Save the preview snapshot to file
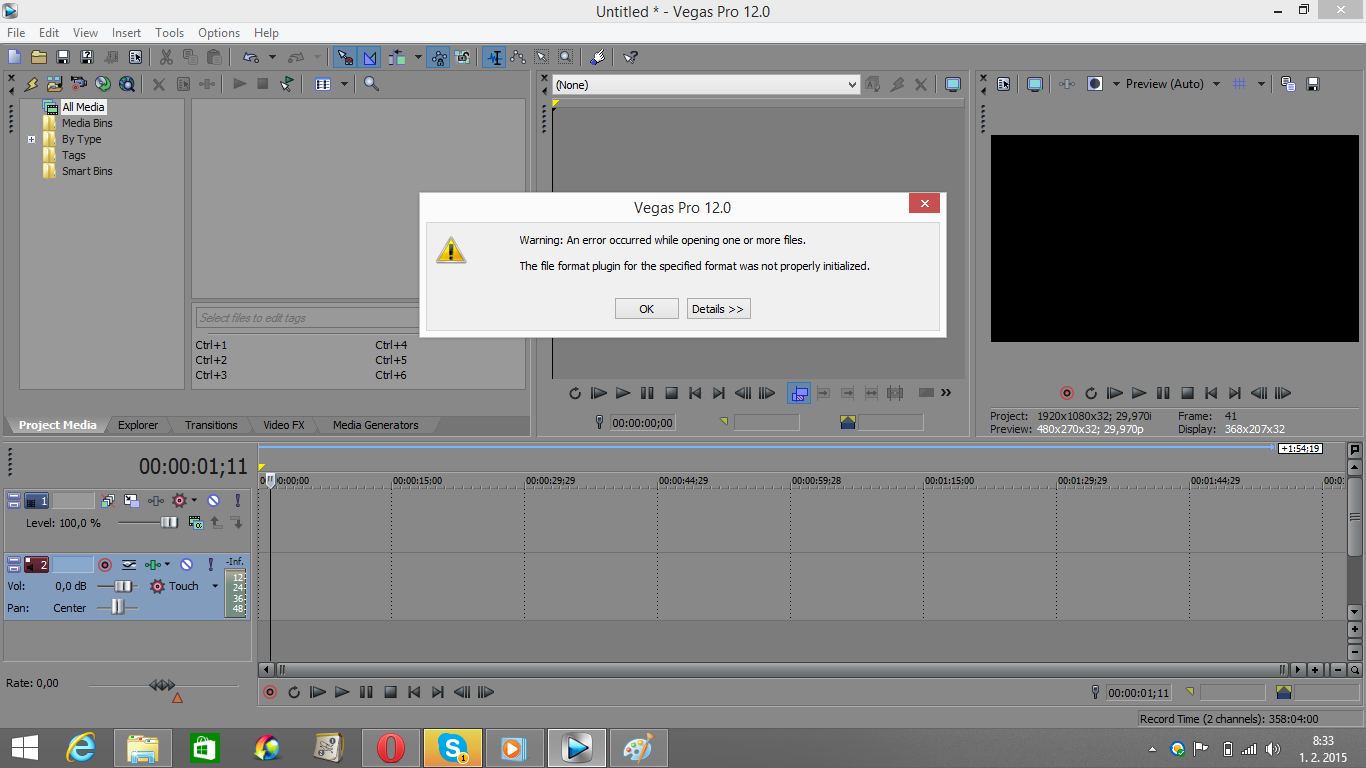Image resolution: width=1366 pixels, height=768 pixels. 1313,84
